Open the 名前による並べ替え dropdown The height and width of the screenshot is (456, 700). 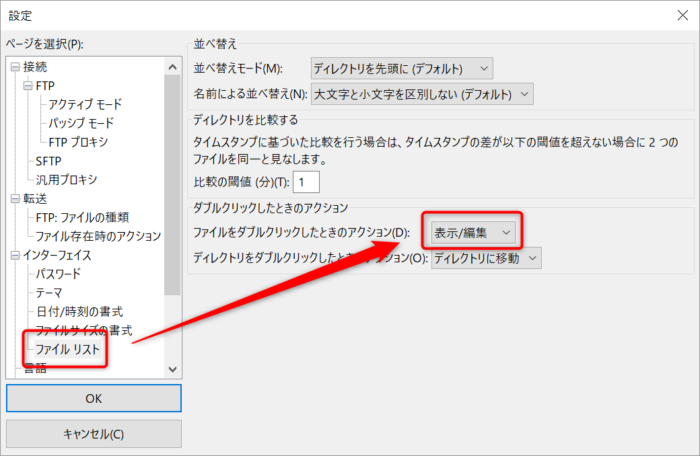[x=421, y=94]
